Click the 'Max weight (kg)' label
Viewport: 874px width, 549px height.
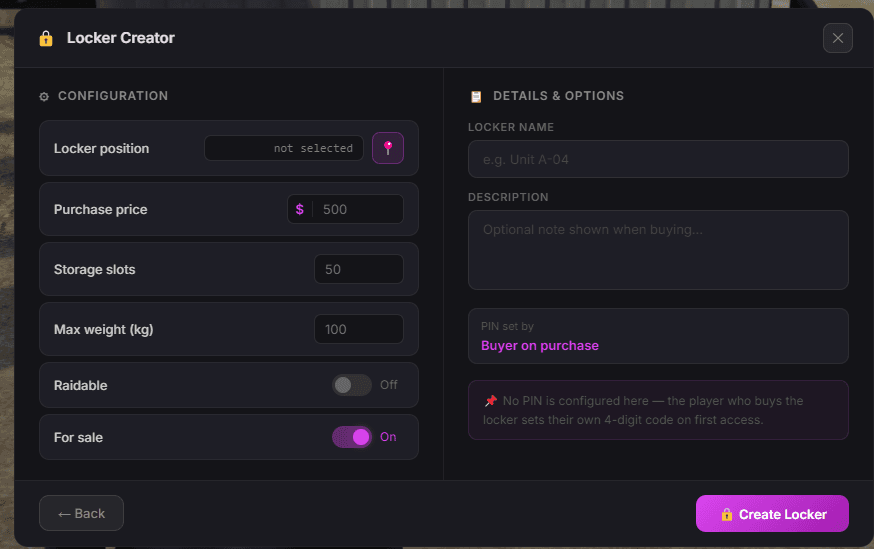pyautogui.click(x=104, y=330)
